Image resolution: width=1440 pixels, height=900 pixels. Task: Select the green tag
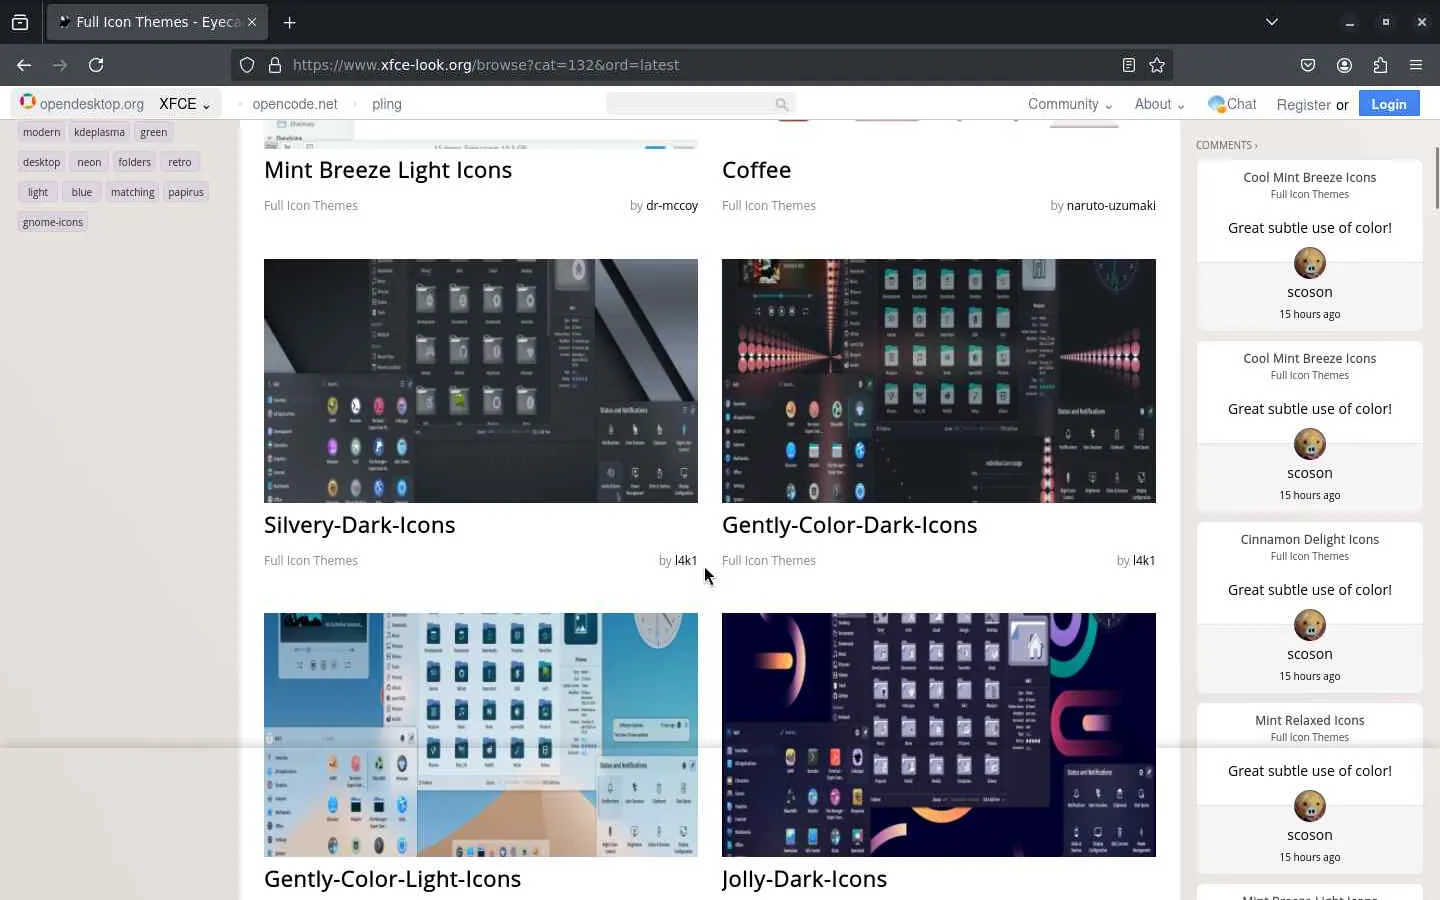pos(154,132)
